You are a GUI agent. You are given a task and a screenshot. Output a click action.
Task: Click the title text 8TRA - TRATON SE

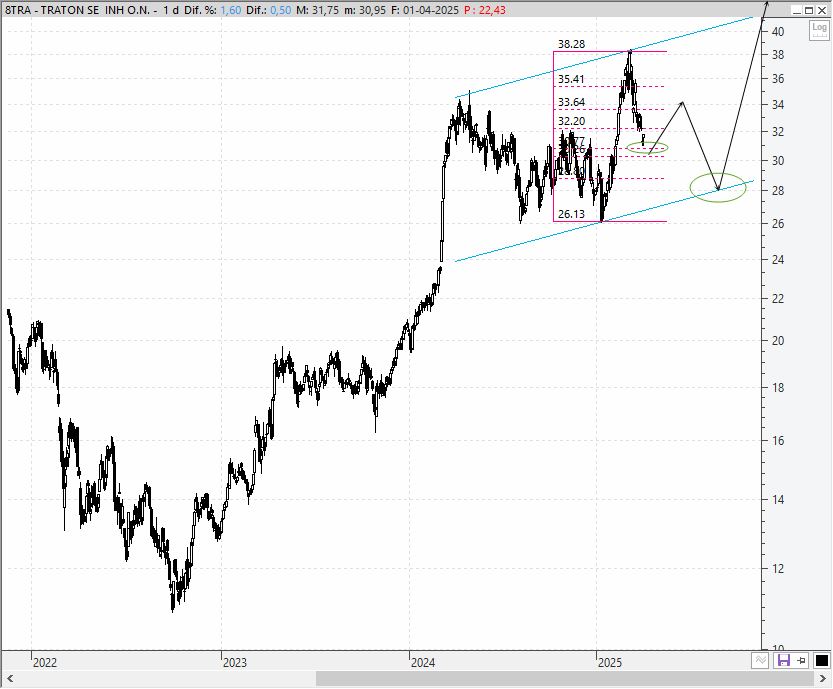coord(52,10)
